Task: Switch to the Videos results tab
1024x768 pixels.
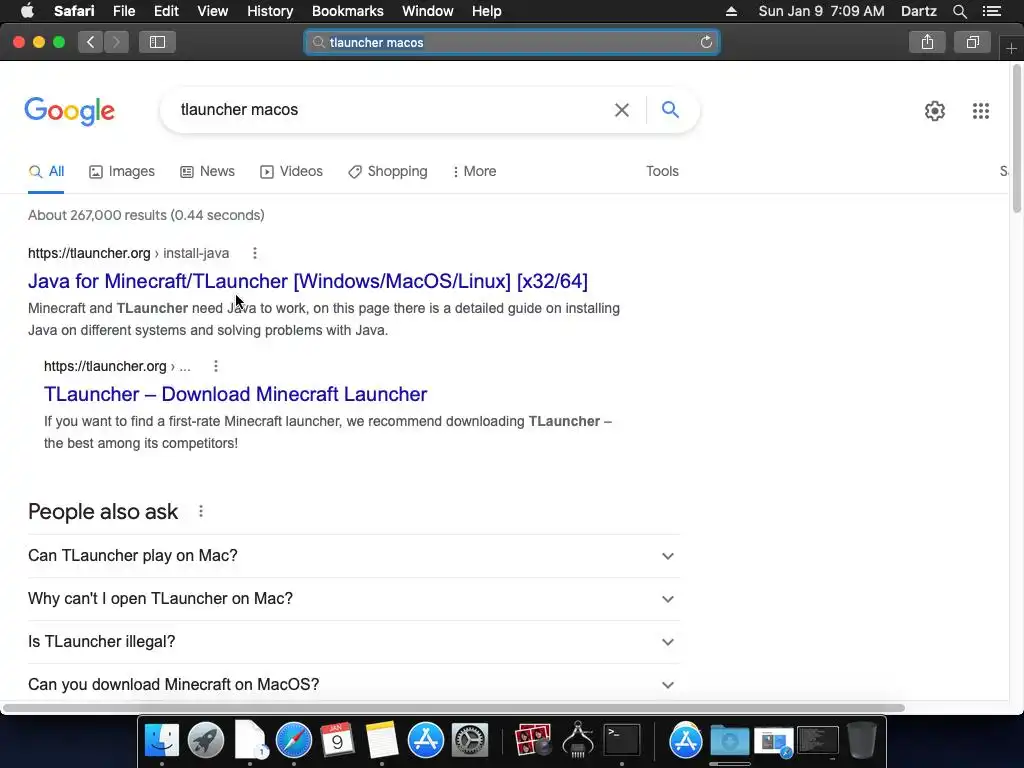Action: coord(291,172)
